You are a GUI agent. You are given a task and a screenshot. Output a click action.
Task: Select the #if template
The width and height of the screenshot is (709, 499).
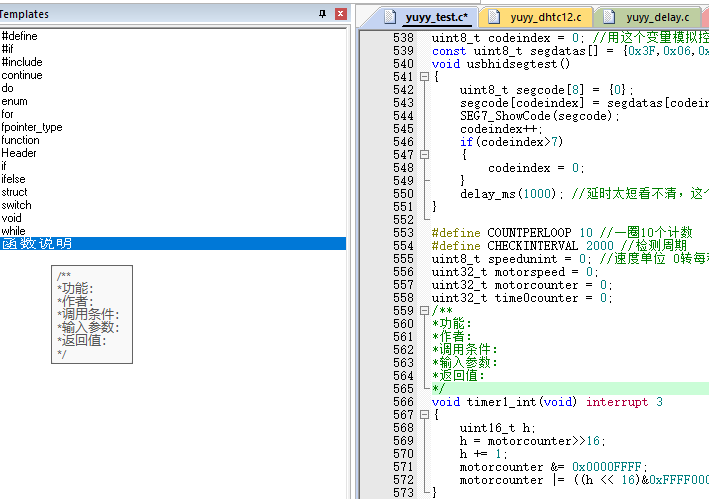pyautogui.click(x=173, y=49)
